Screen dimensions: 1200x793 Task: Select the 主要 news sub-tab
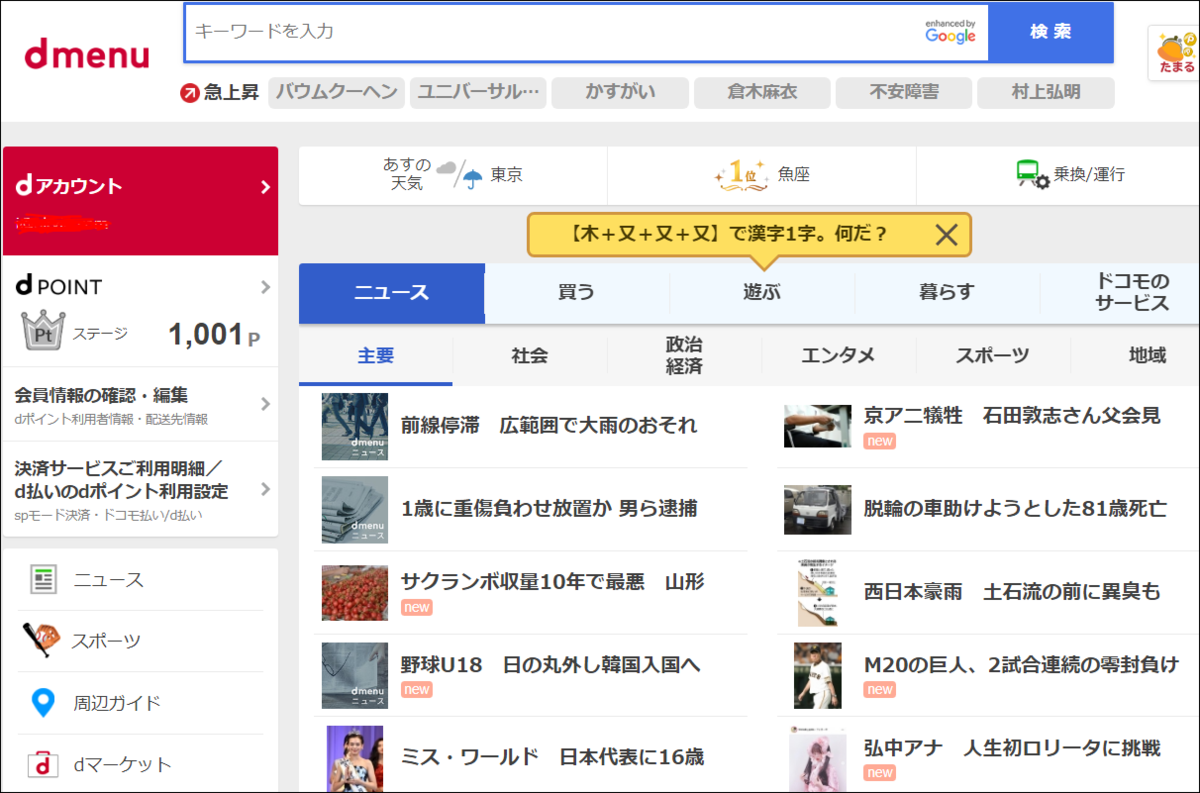pos(376,355)
